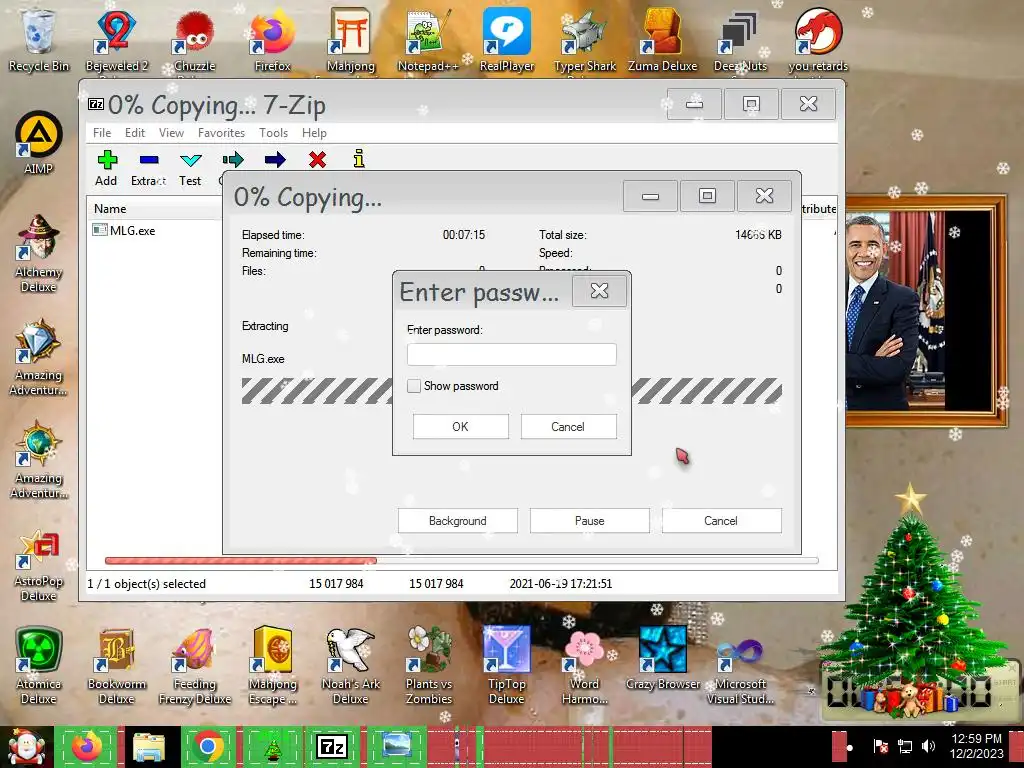The height and width of the screenshot is (768, 1024).
Task: Open the Recycle Bin desktop icon
Action: click(39, 39)
